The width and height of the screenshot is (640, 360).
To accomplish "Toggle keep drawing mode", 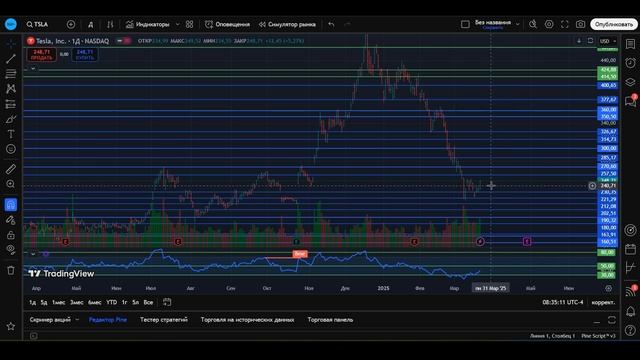I will (11, 220).
